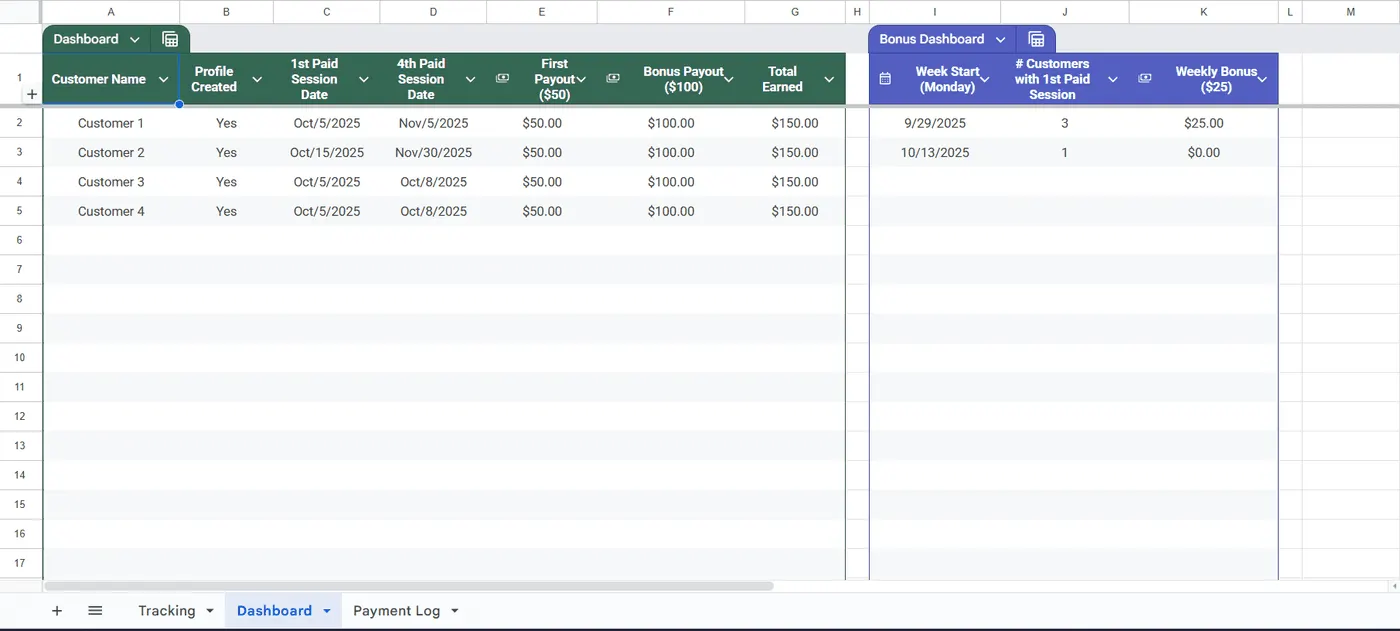This screenshot has width=1400, height=631.
Task: Open the Dashboard table calculator icon
Action: pos(170,39)
